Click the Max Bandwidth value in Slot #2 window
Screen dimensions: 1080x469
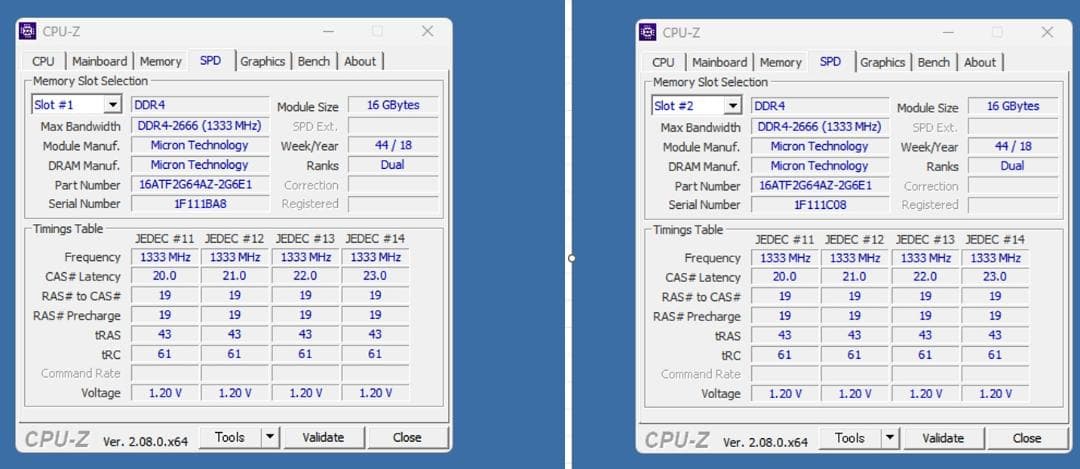click(x=820, y=127)
